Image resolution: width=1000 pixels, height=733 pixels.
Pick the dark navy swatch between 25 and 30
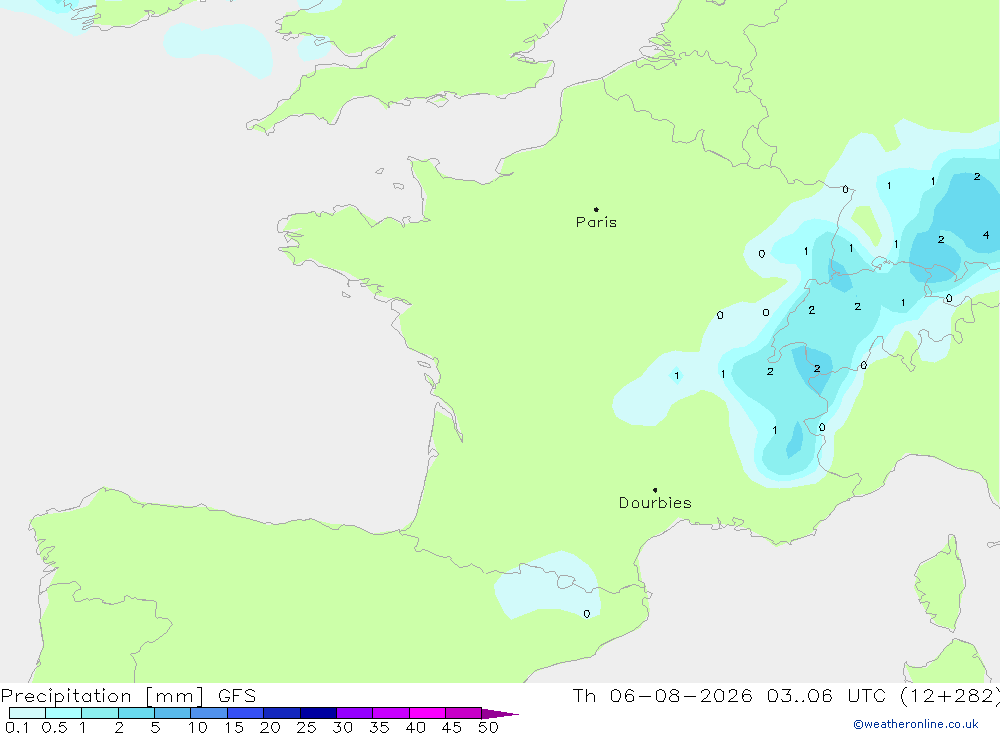[x=318, y=713]
